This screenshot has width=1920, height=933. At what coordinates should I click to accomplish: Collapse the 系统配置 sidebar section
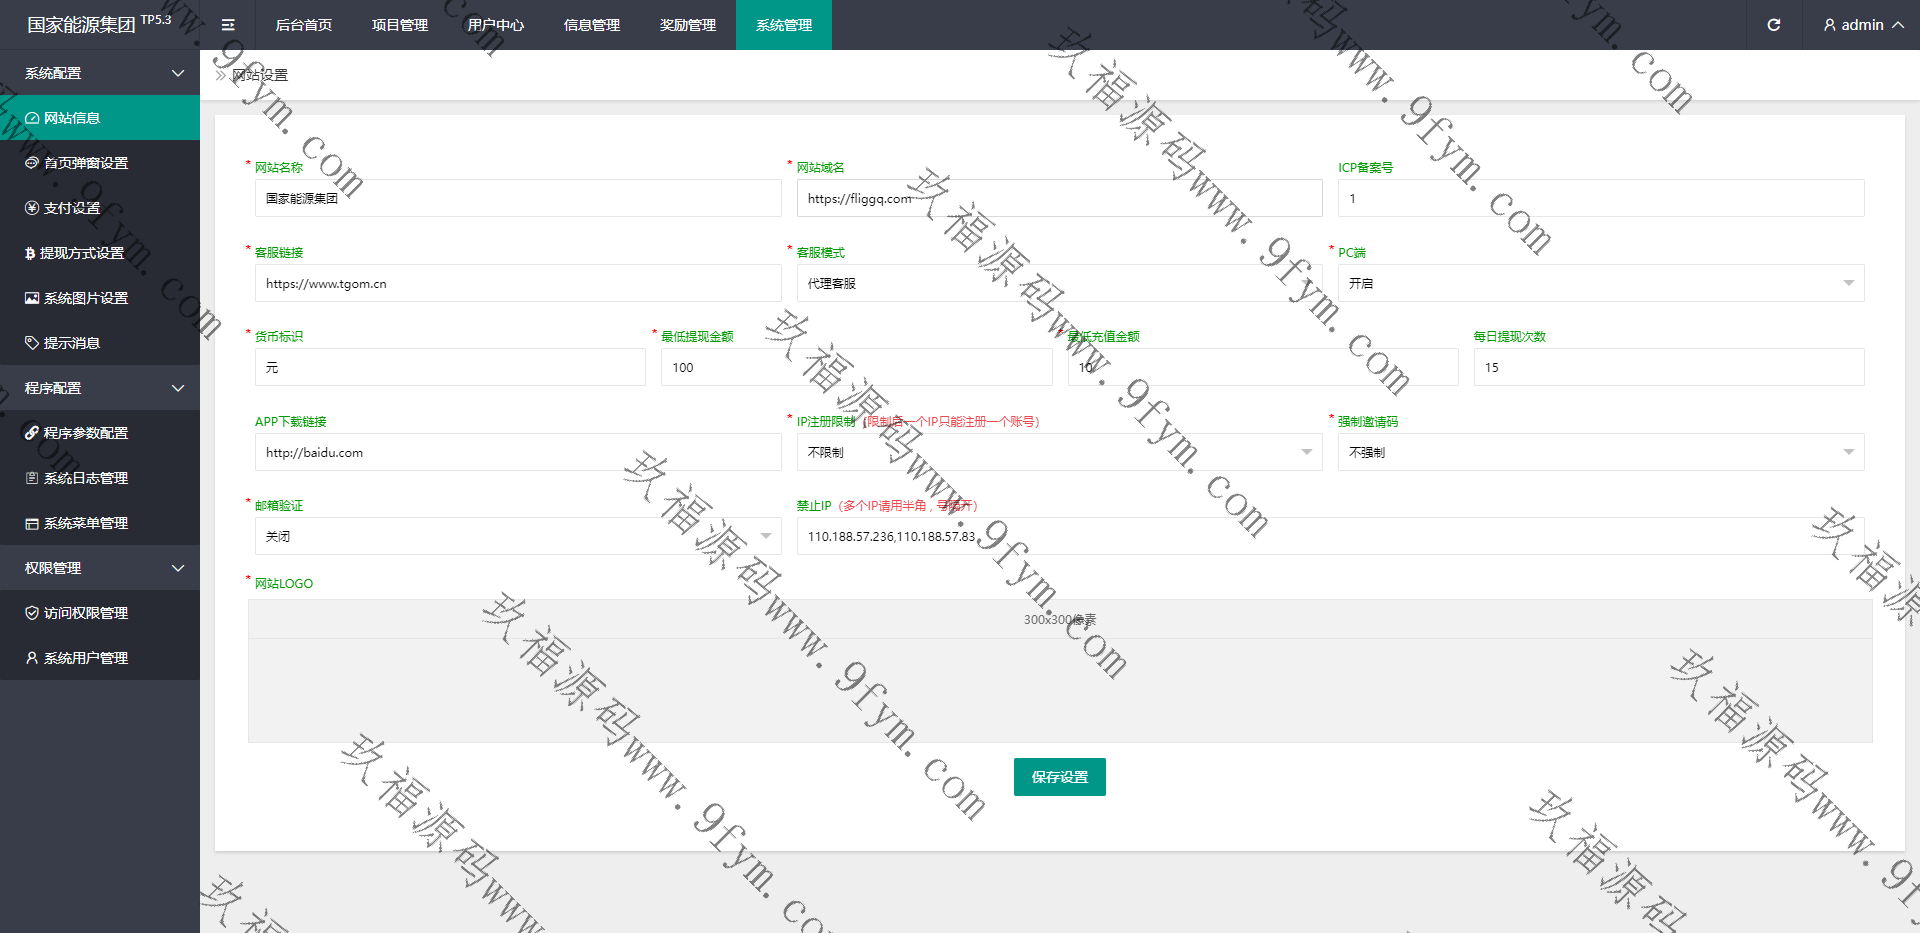coord(100,73)
